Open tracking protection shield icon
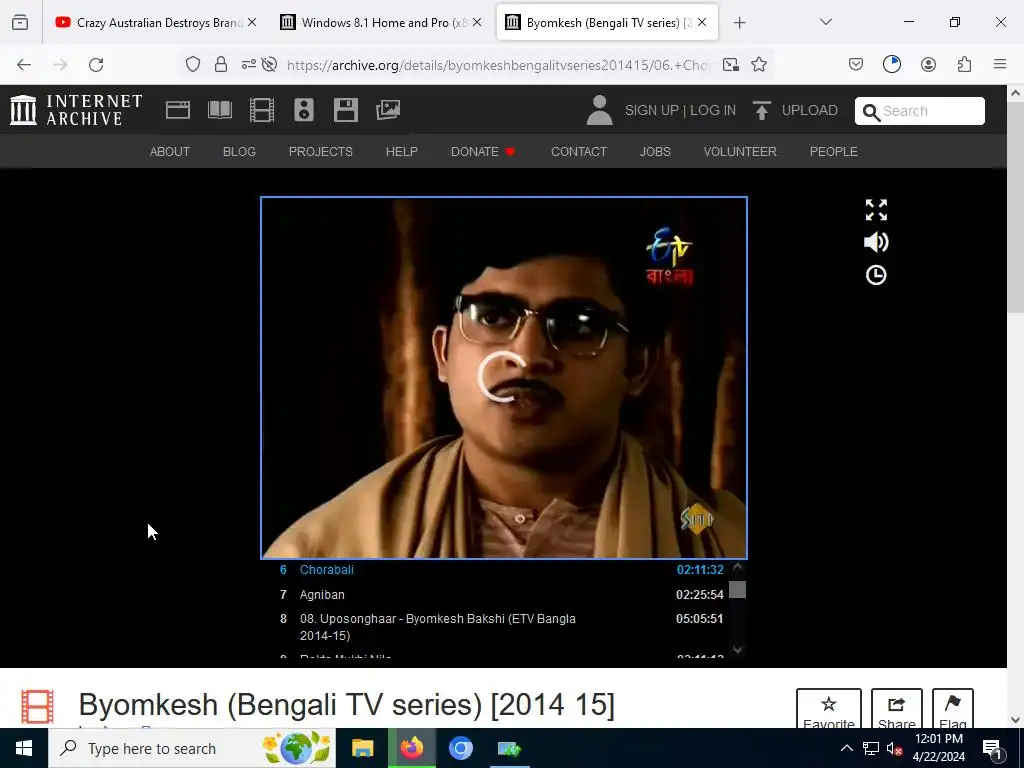 click(x=193, y=65)
